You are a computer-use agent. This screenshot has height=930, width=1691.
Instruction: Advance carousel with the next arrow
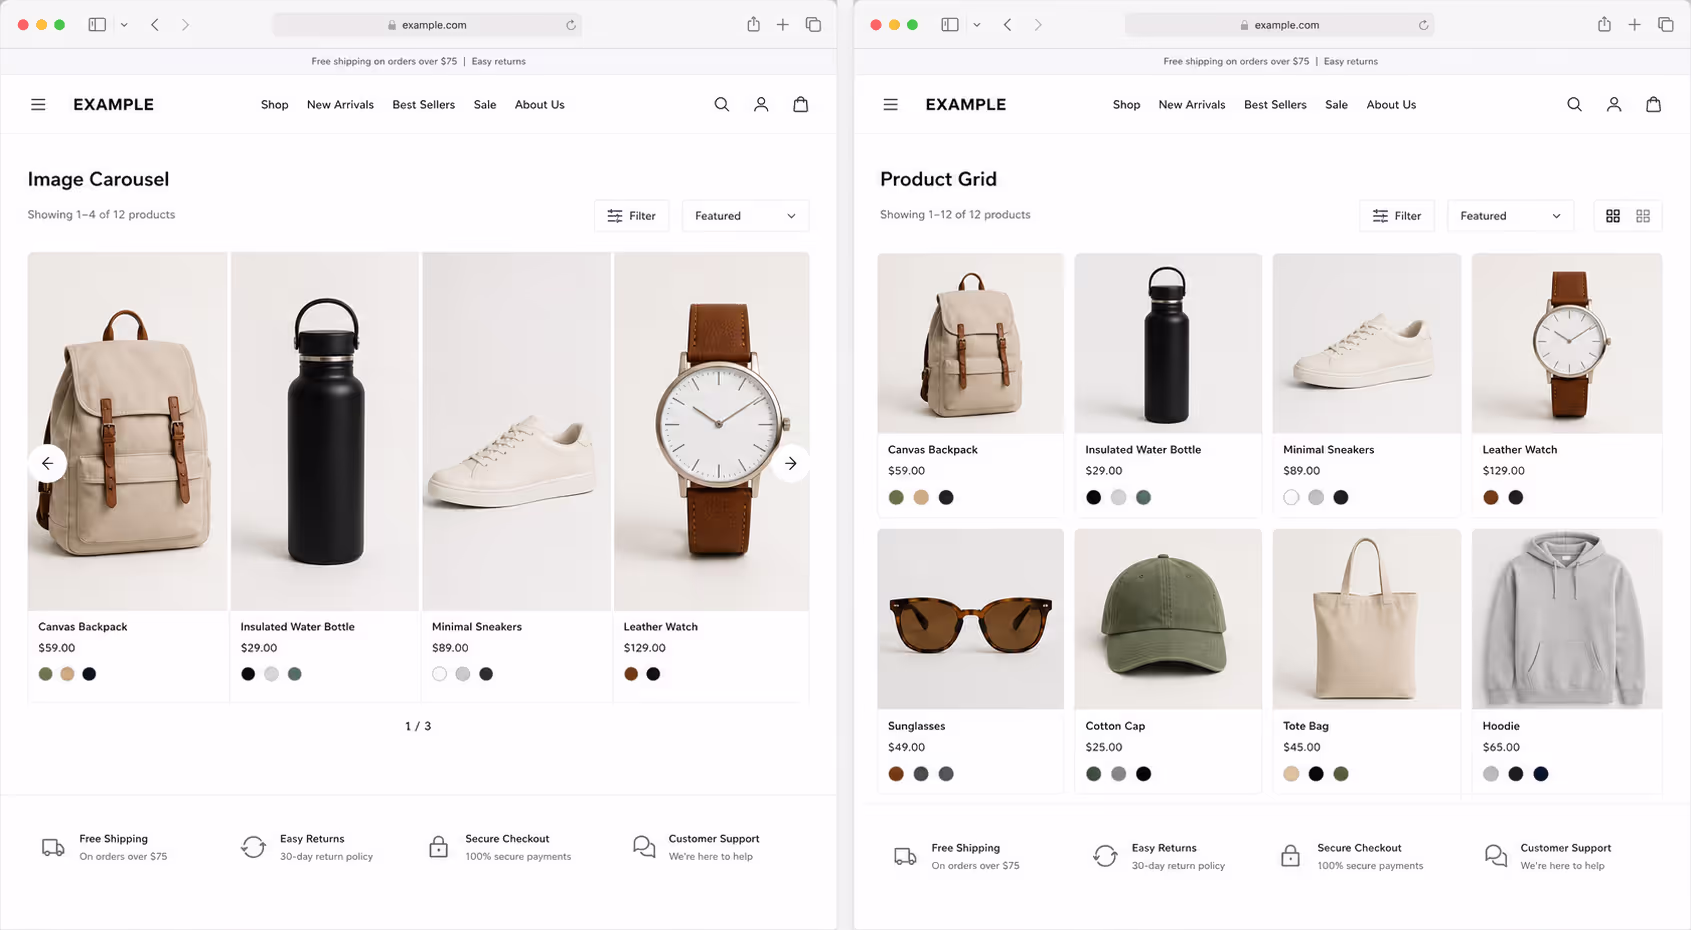click(791, 463)
